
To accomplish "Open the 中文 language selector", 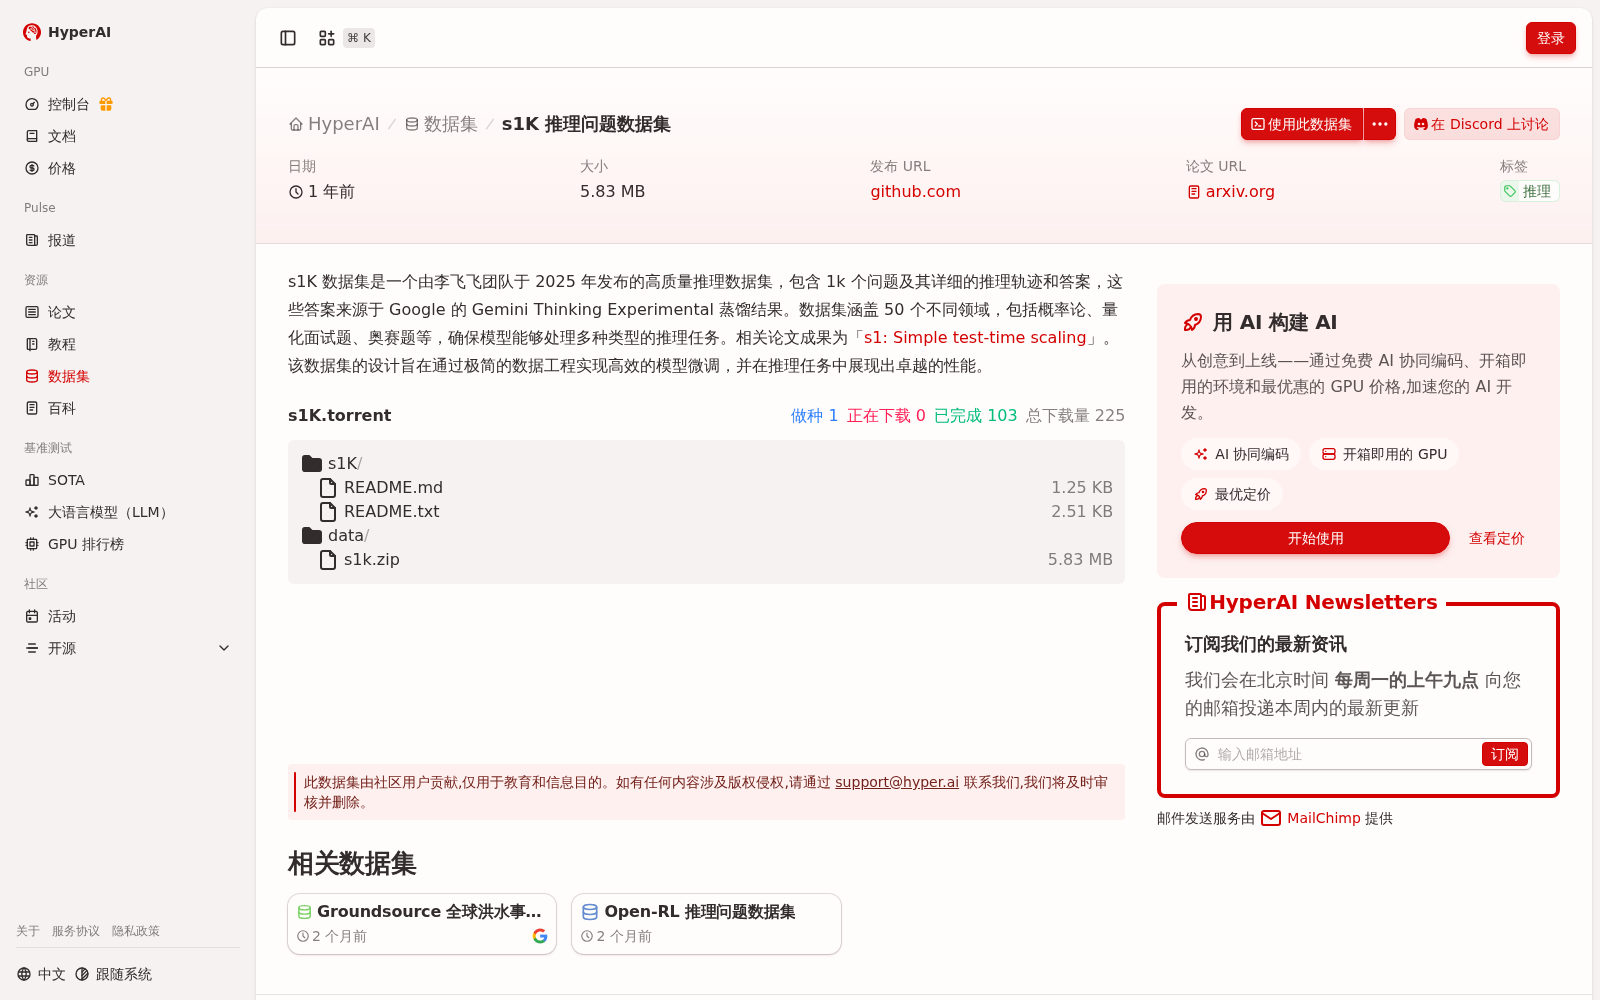I will (x=41, y=974).
